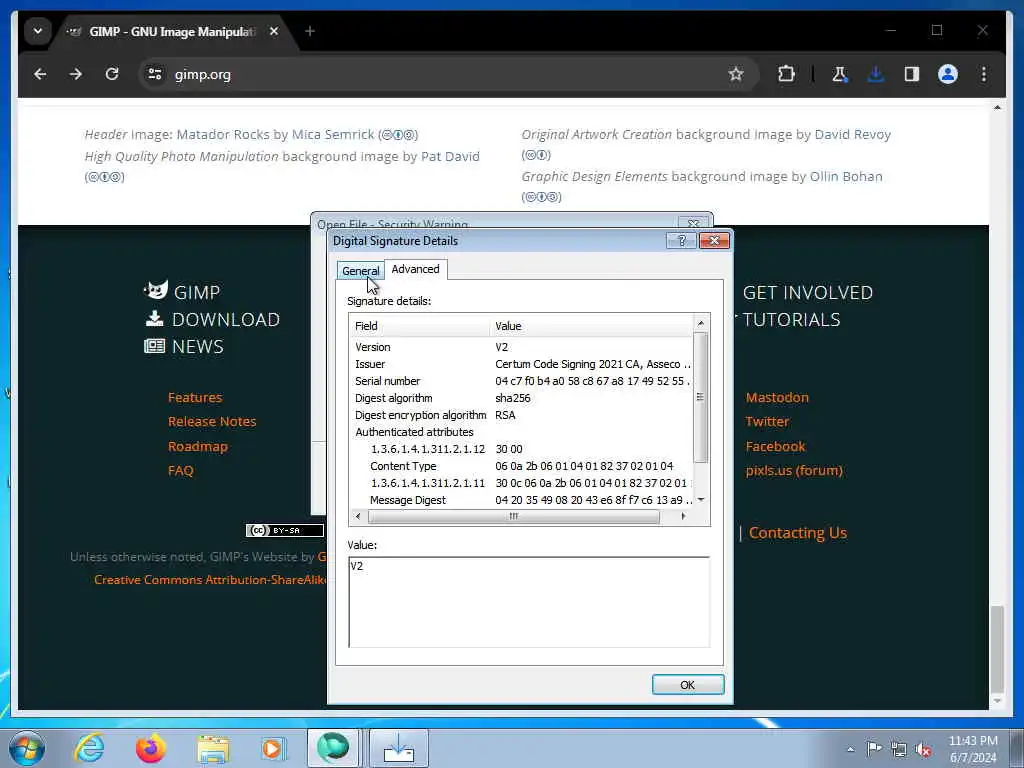Click OK in Digital Signature Details
Viewport: 1024px width, 768px height.
point(688,684)
